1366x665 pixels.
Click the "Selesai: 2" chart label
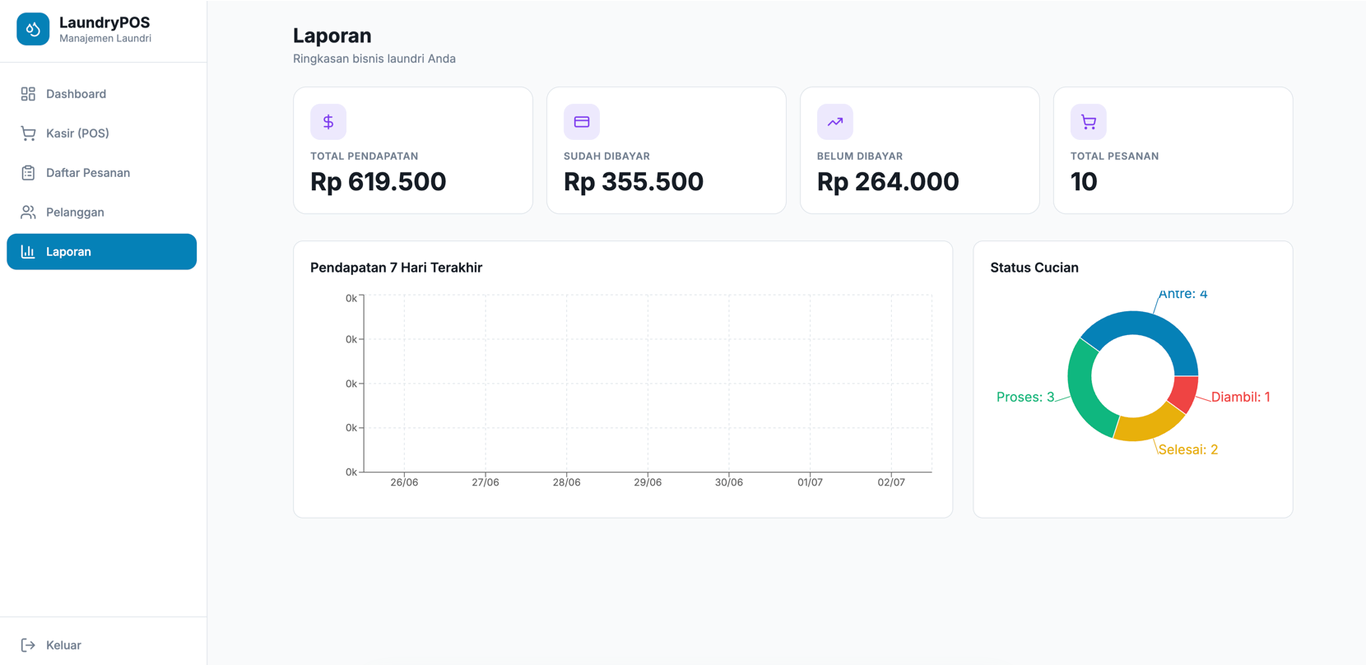point(1188,449)
